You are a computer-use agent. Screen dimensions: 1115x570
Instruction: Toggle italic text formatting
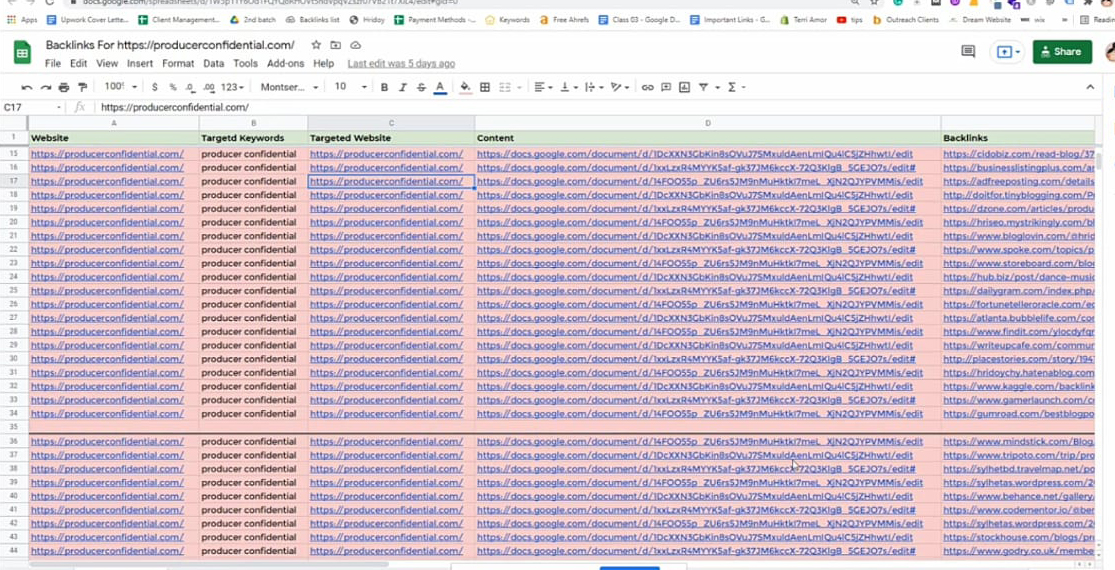pos(402,87)
